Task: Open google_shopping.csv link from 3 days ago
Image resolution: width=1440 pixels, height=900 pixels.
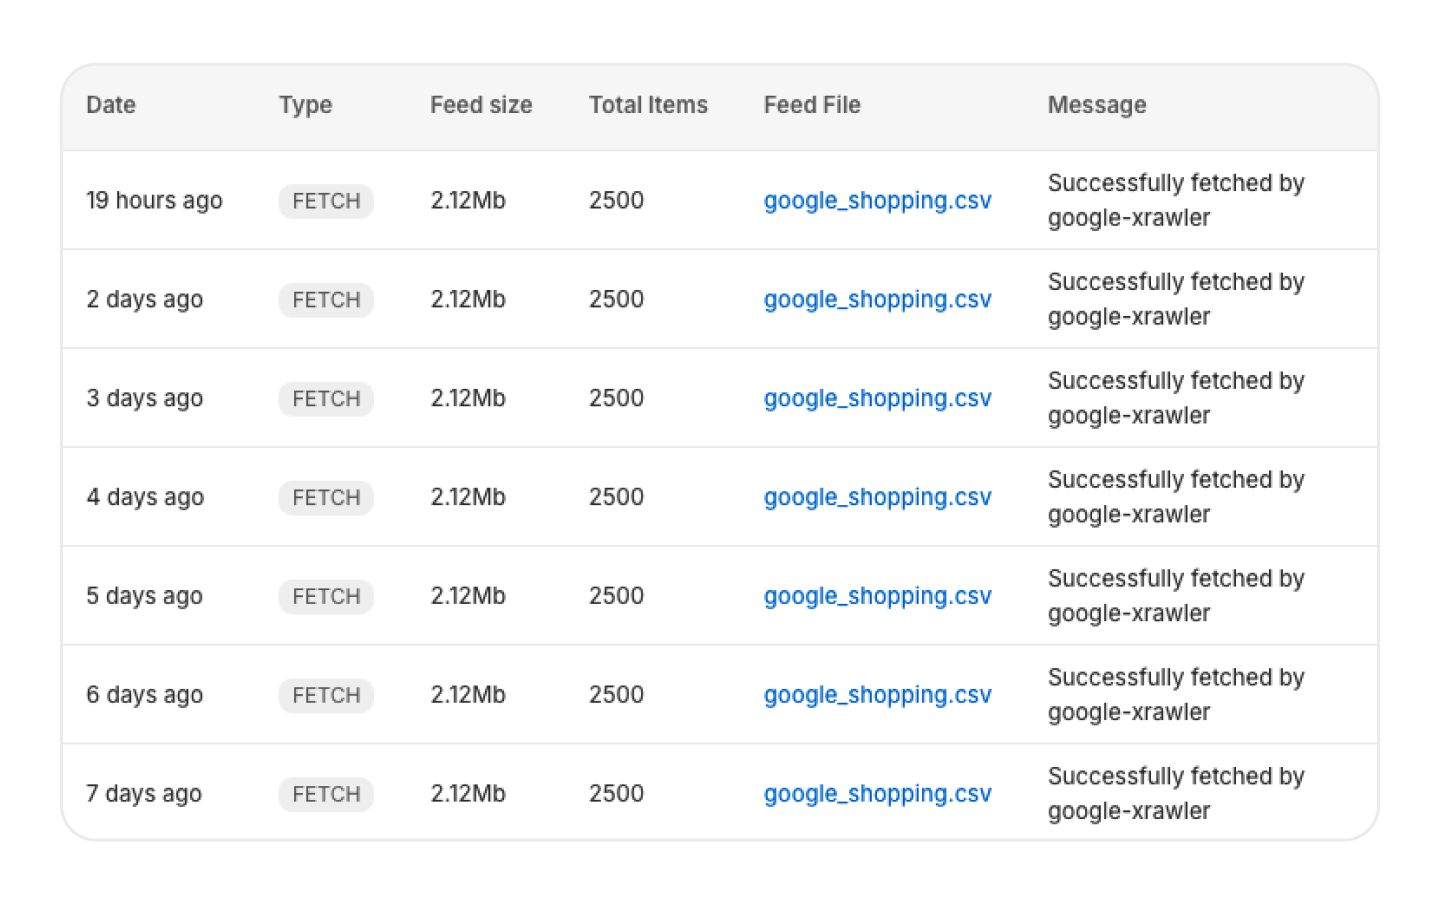Action: pyautogui.click(x=877, y=398)
